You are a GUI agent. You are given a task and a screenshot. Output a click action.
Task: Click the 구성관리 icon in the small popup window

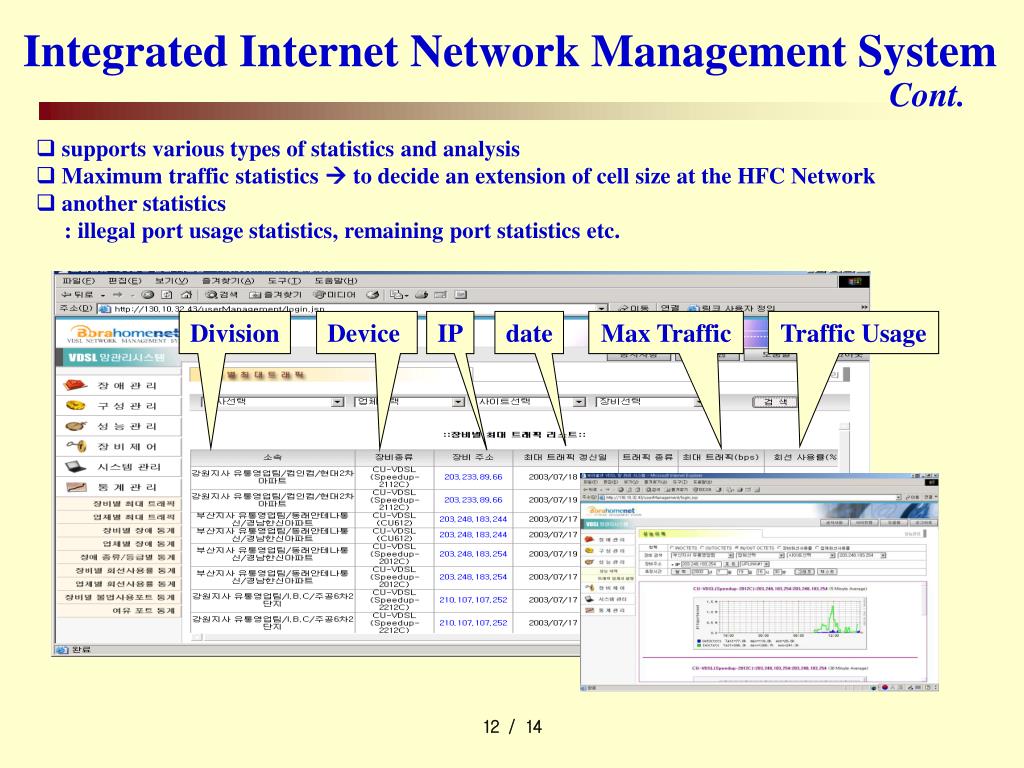[589, 551]
